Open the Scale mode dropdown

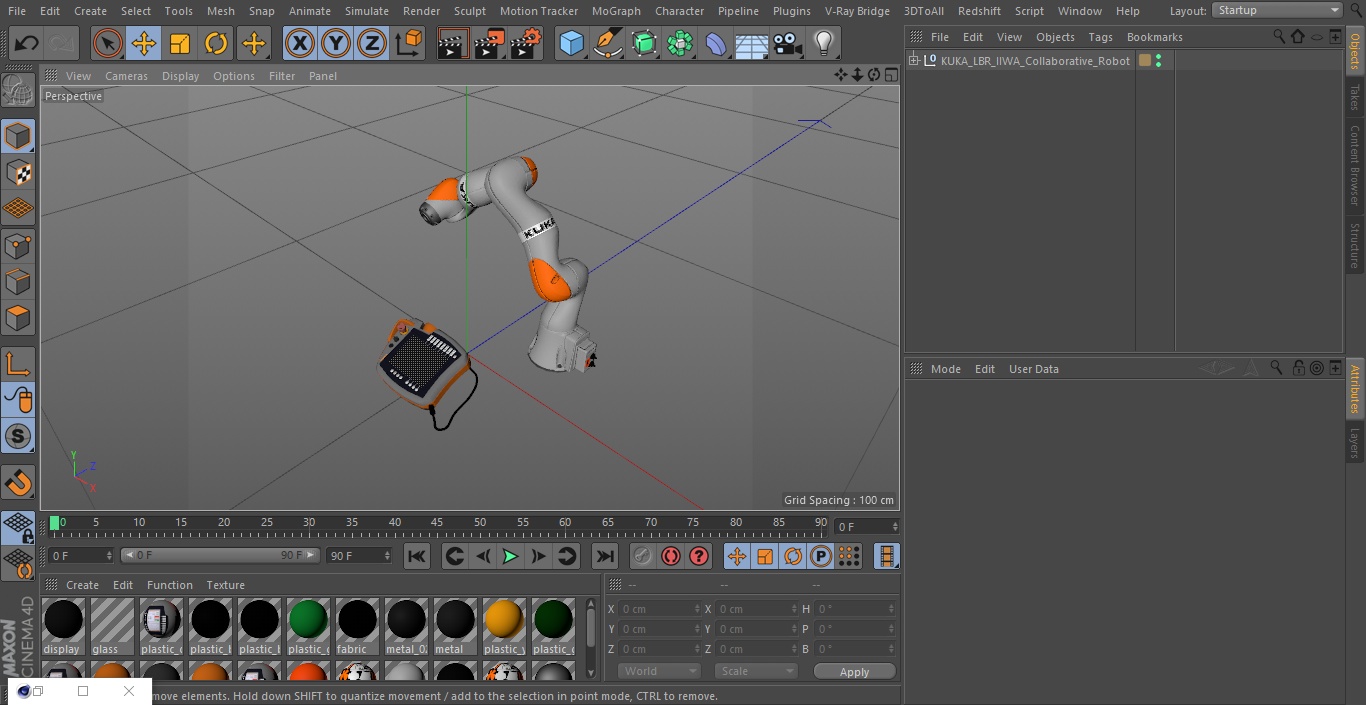[x=756, y=671]
